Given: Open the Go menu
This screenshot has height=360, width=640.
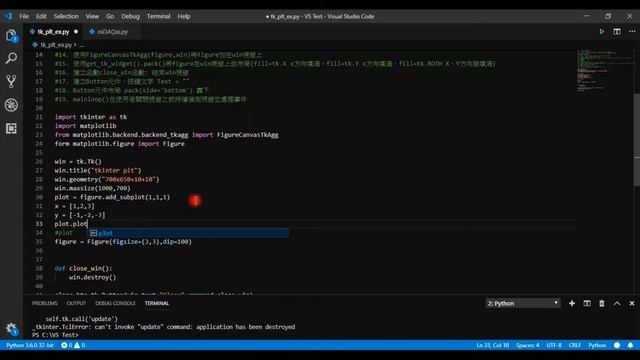Looking at the screenshot, I should coord(110,16).
